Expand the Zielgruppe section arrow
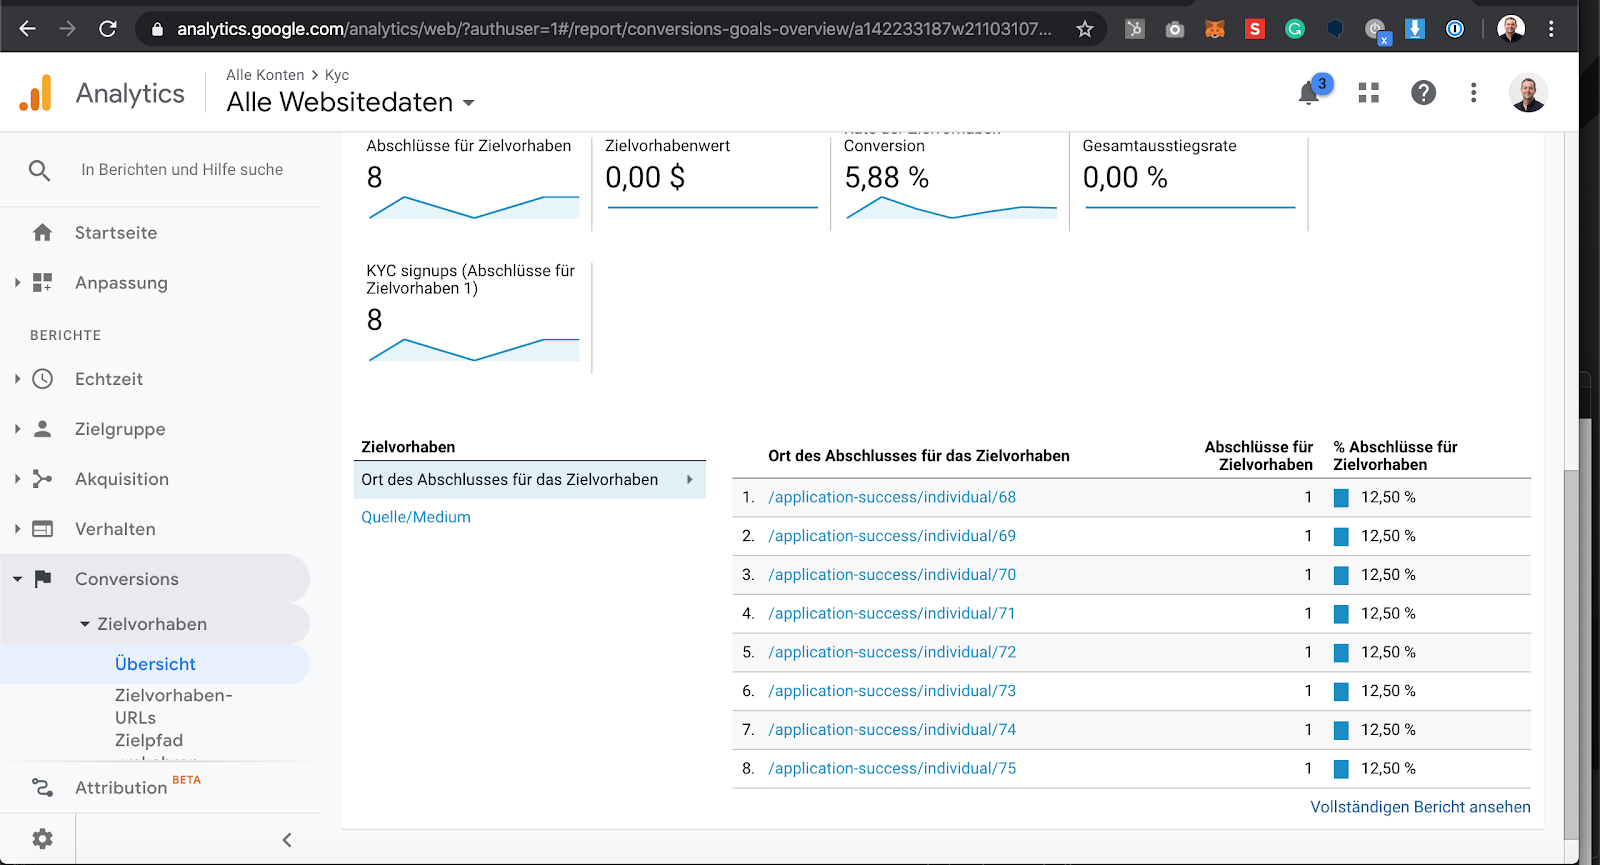Image resolution: width=1600 pixels, height=865 pixels. (17, 429)
